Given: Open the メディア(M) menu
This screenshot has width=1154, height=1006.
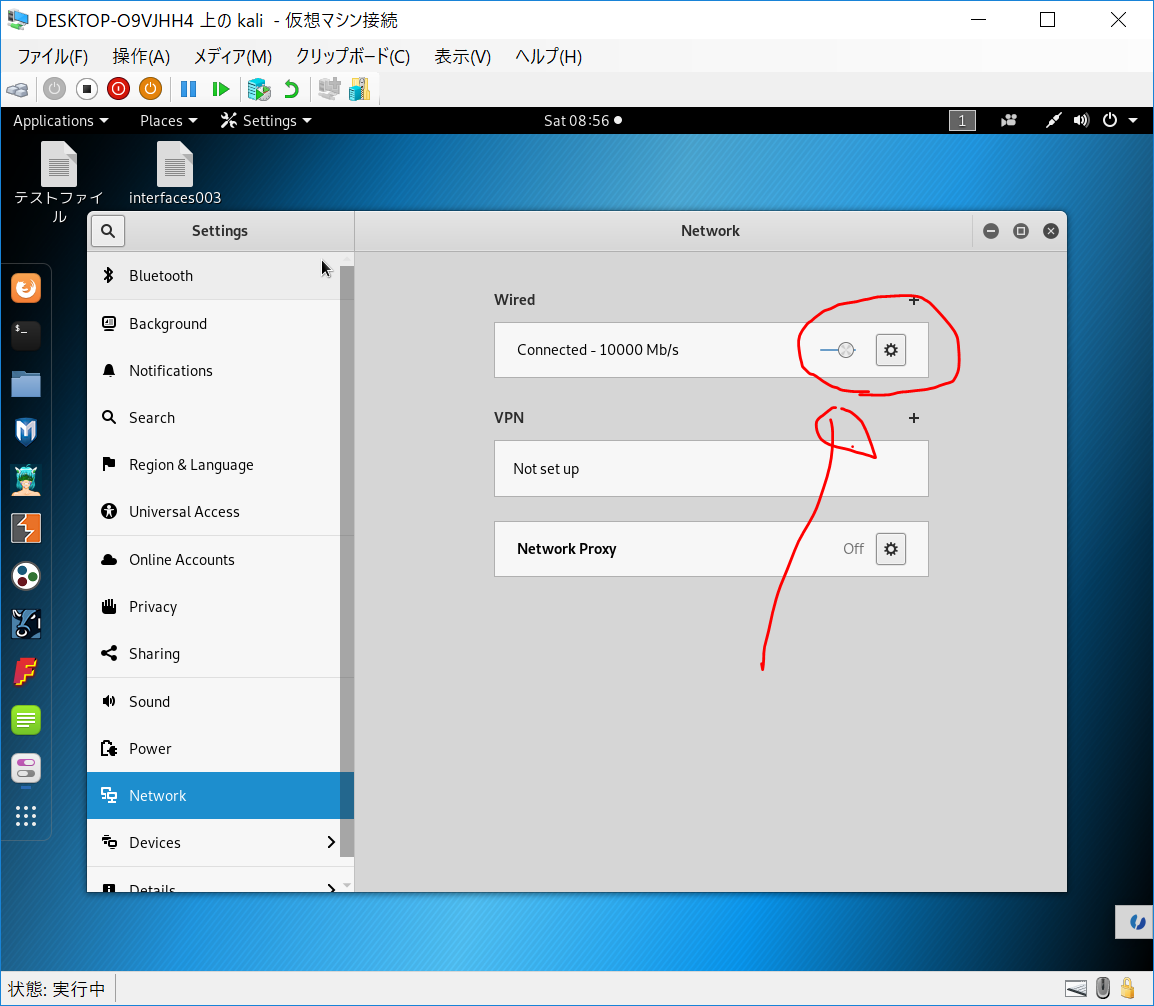Looking at the screenshot, I should (x=232, y=56).
